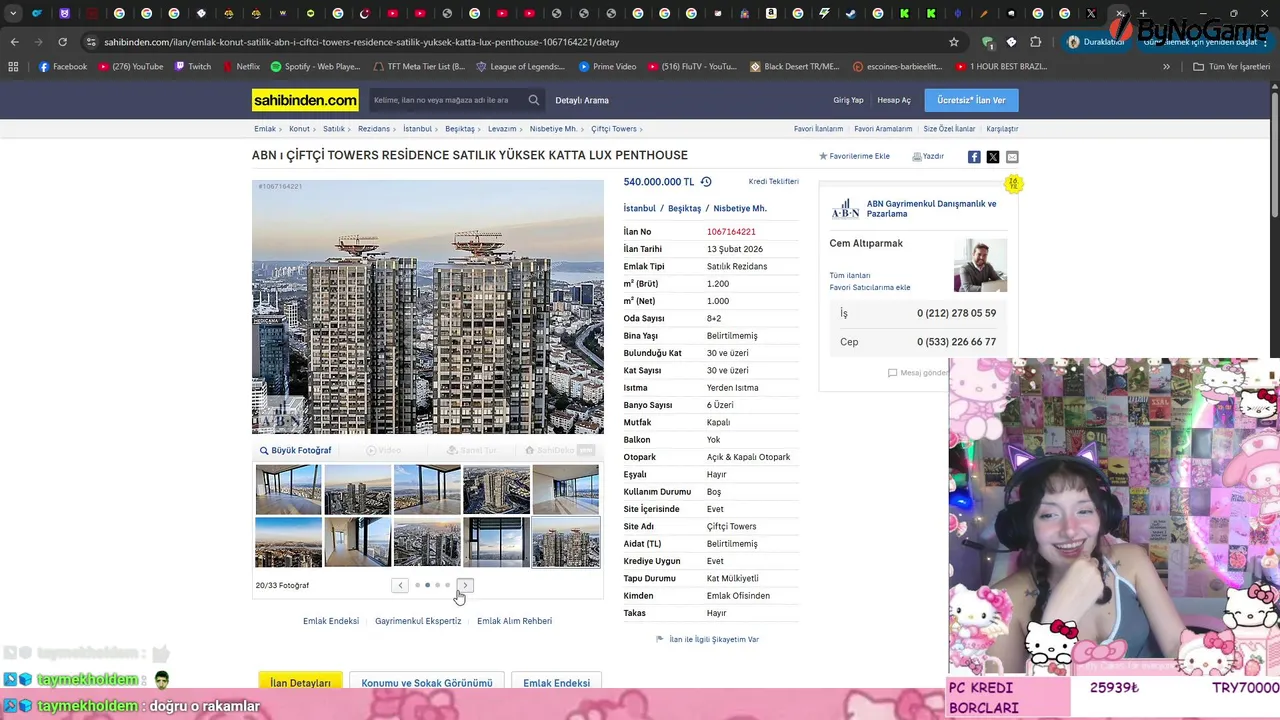Screen dimensions: 1280x720
Task: Click listing number 1067164221
Action: click(731, 232)
